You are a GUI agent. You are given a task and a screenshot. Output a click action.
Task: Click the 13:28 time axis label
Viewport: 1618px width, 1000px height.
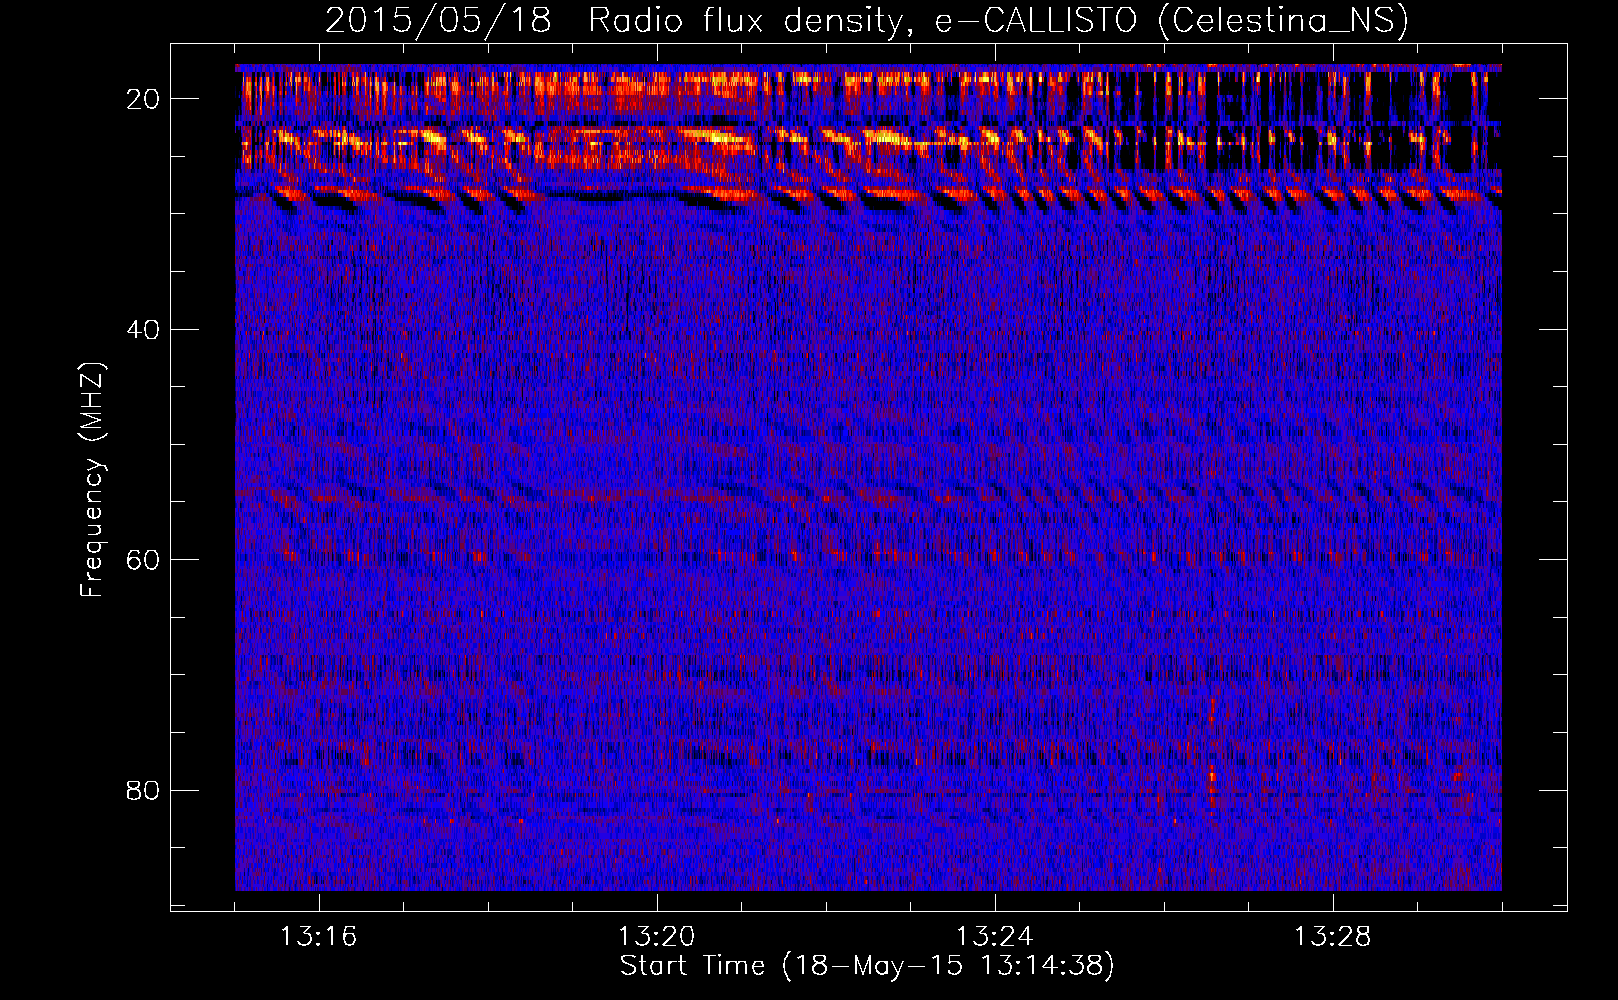1333,937
